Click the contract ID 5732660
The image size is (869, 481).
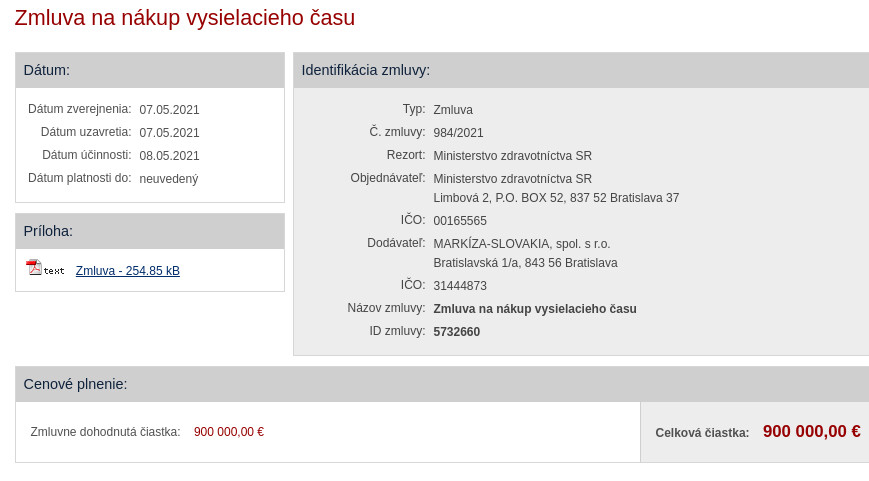457,332
